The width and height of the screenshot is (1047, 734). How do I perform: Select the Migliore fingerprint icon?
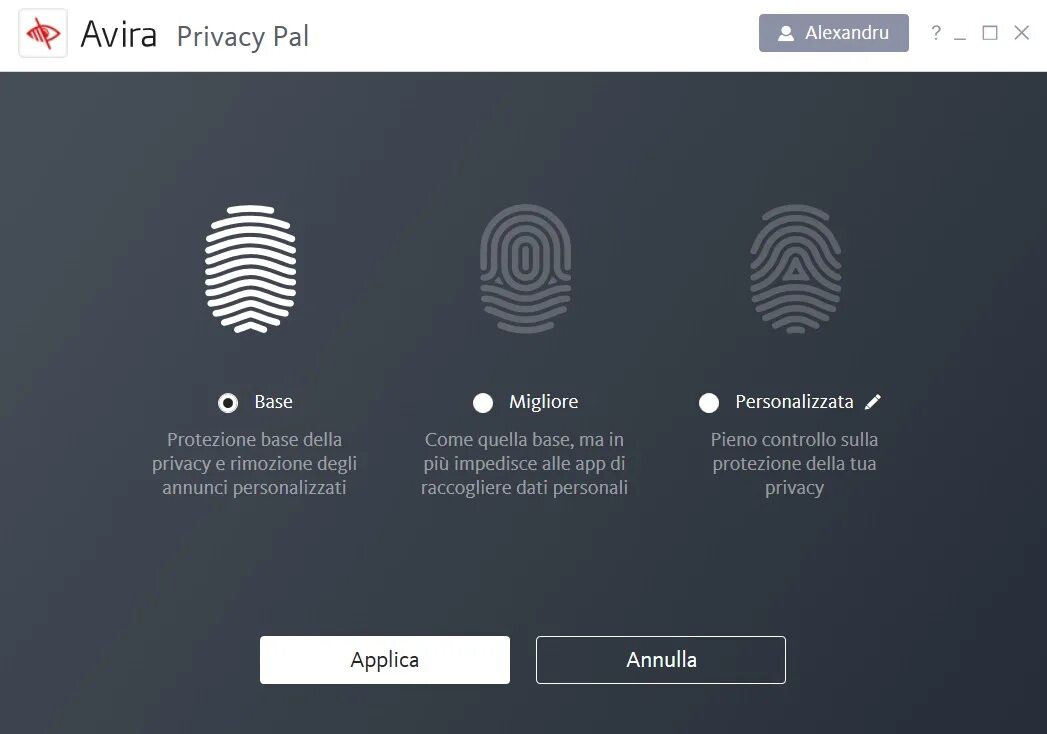(526, 268)
